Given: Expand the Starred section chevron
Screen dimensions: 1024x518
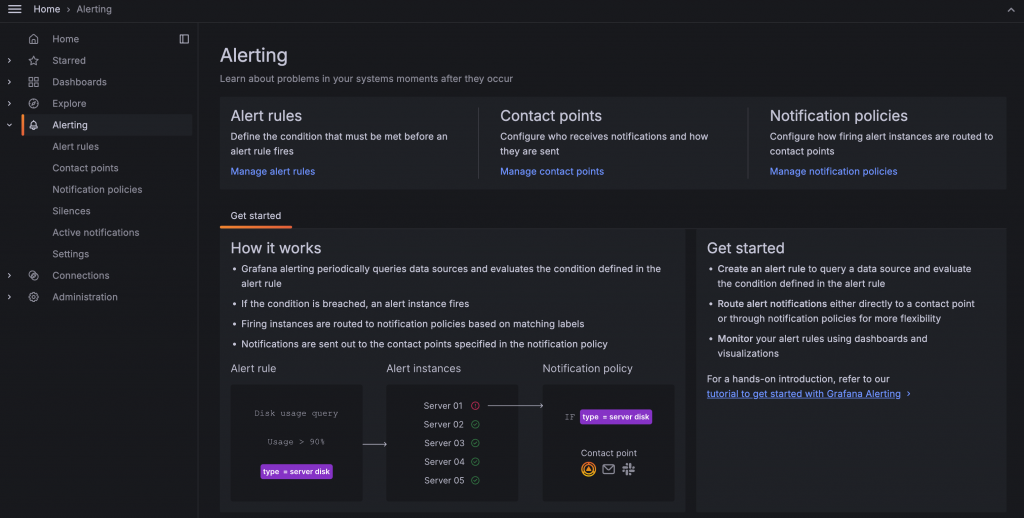Looking at the screenshot, I should 9,61.
